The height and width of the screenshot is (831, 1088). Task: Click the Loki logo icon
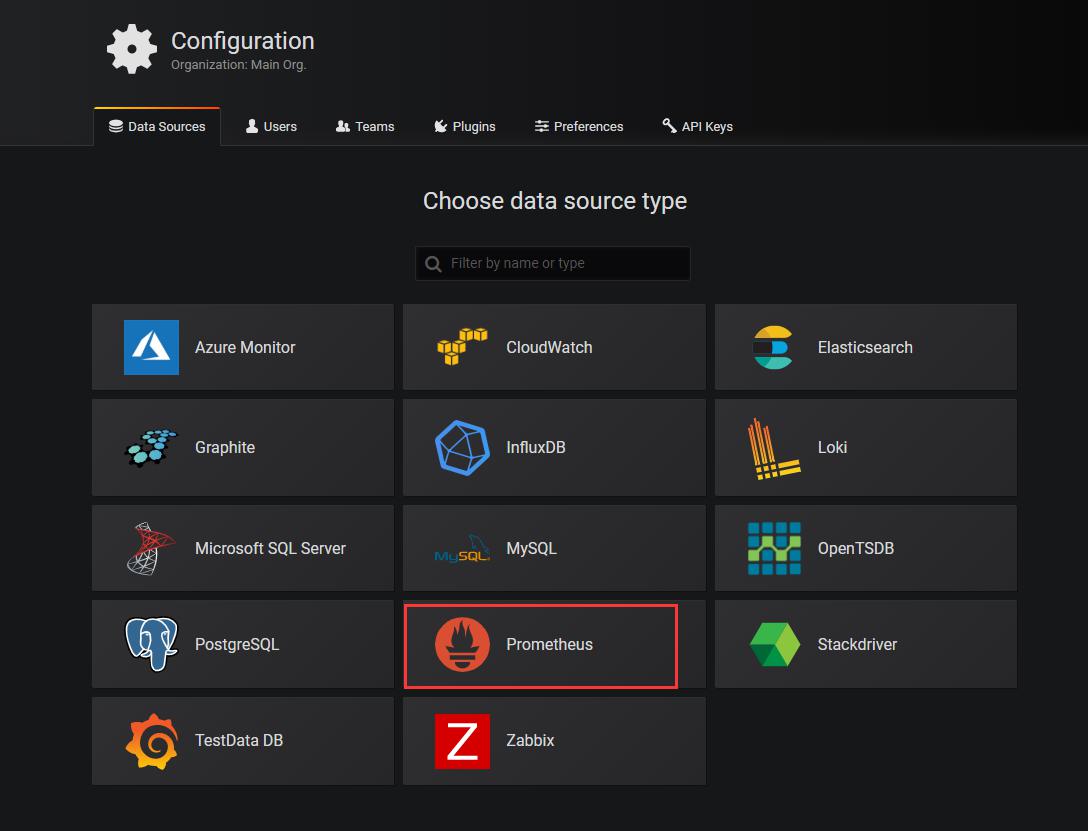pyautogui.click(x=774, y=449)
